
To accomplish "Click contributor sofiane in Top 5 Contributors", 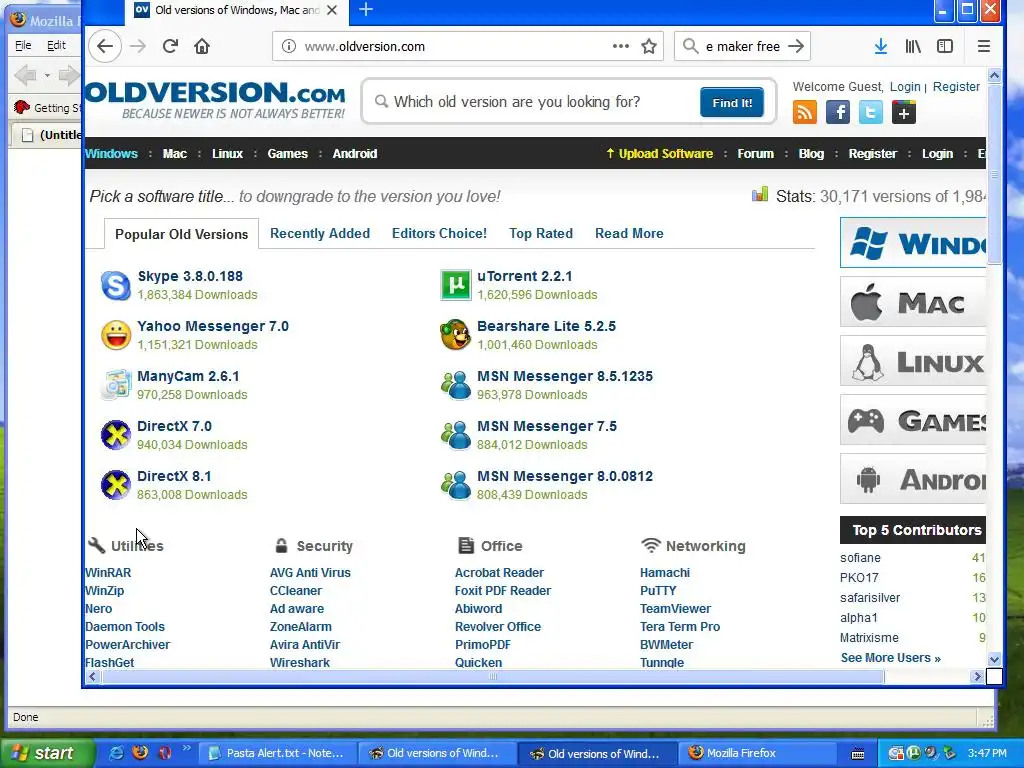I will click(x=860, y=558).
